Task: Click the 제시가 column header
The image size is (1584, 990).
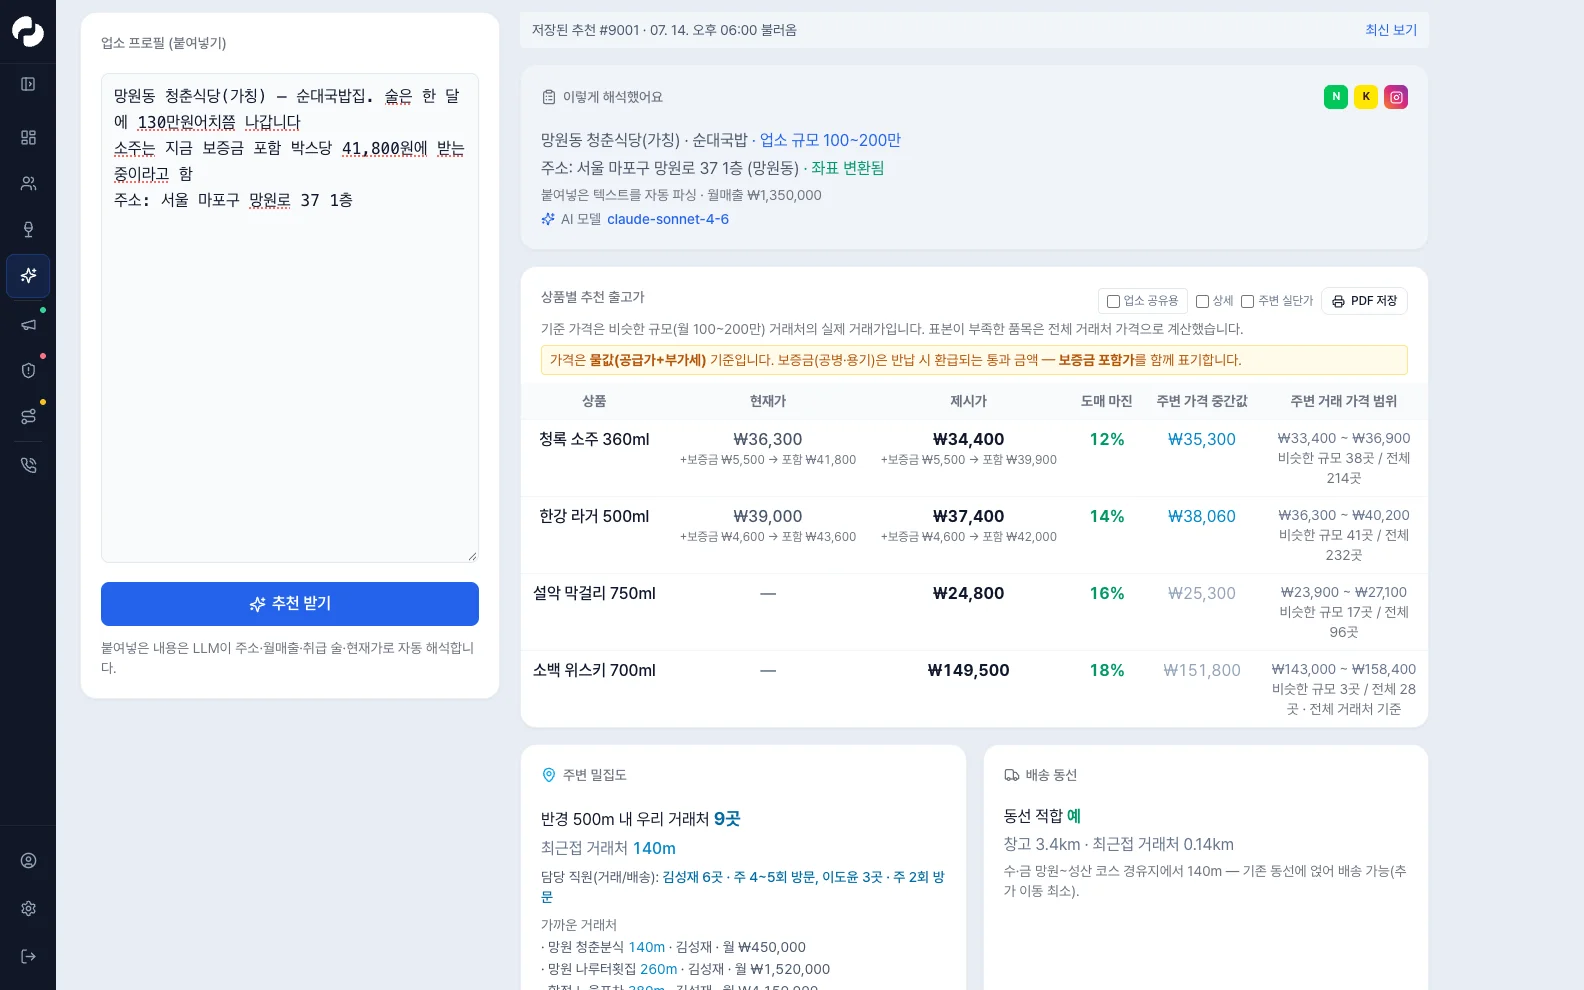Action: pos(968,401)
